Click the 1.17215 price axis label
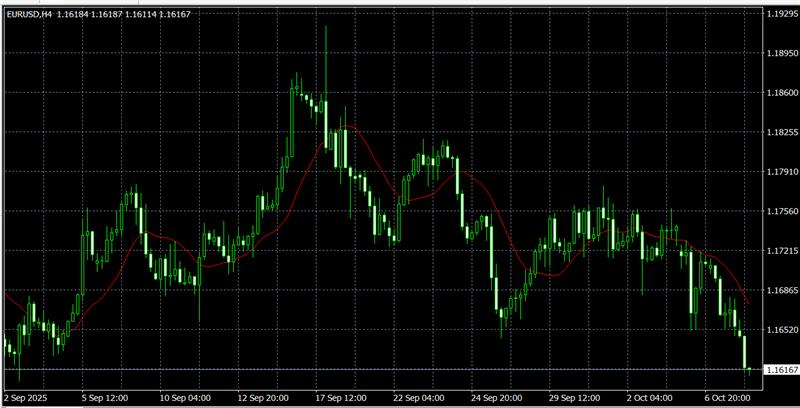This screenshot has width=800, height=408. pos(782,251)
